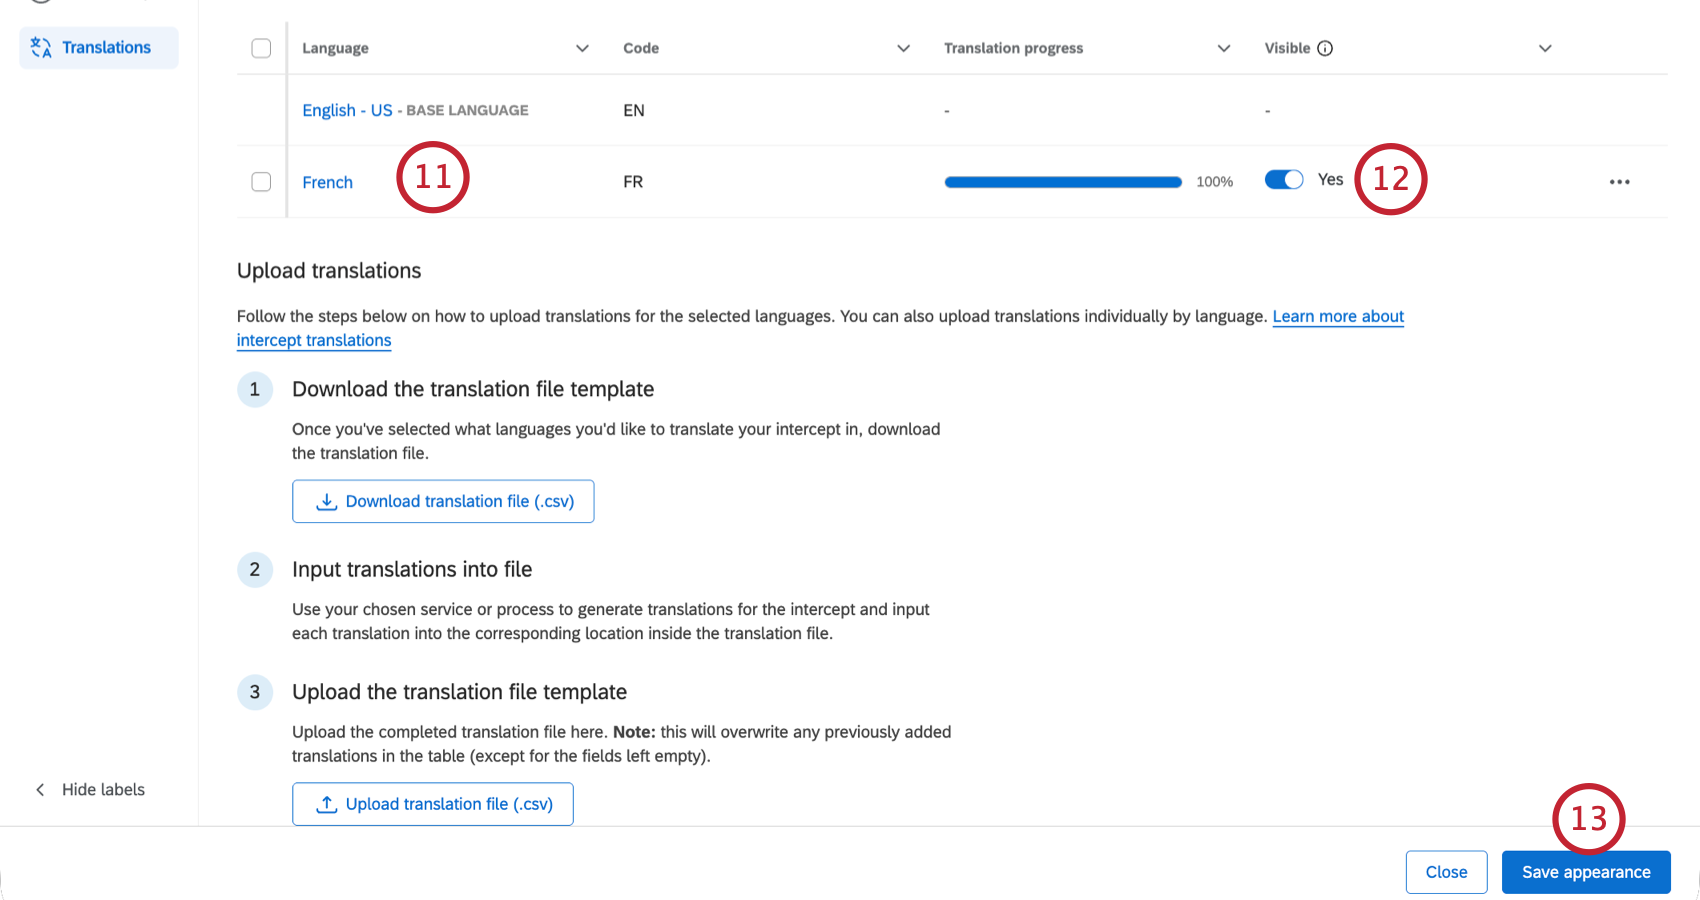This screenshot has width=1700, height=900.
Task: Click Upload the translation file template heading
Action: click(459, 692)
